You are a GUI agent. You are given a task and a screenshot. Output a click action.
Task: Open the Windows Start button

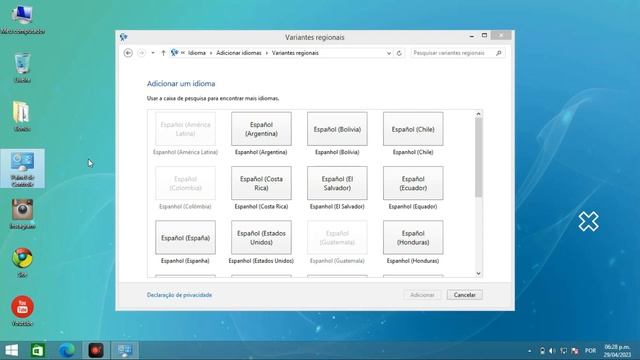coord(11,351)
